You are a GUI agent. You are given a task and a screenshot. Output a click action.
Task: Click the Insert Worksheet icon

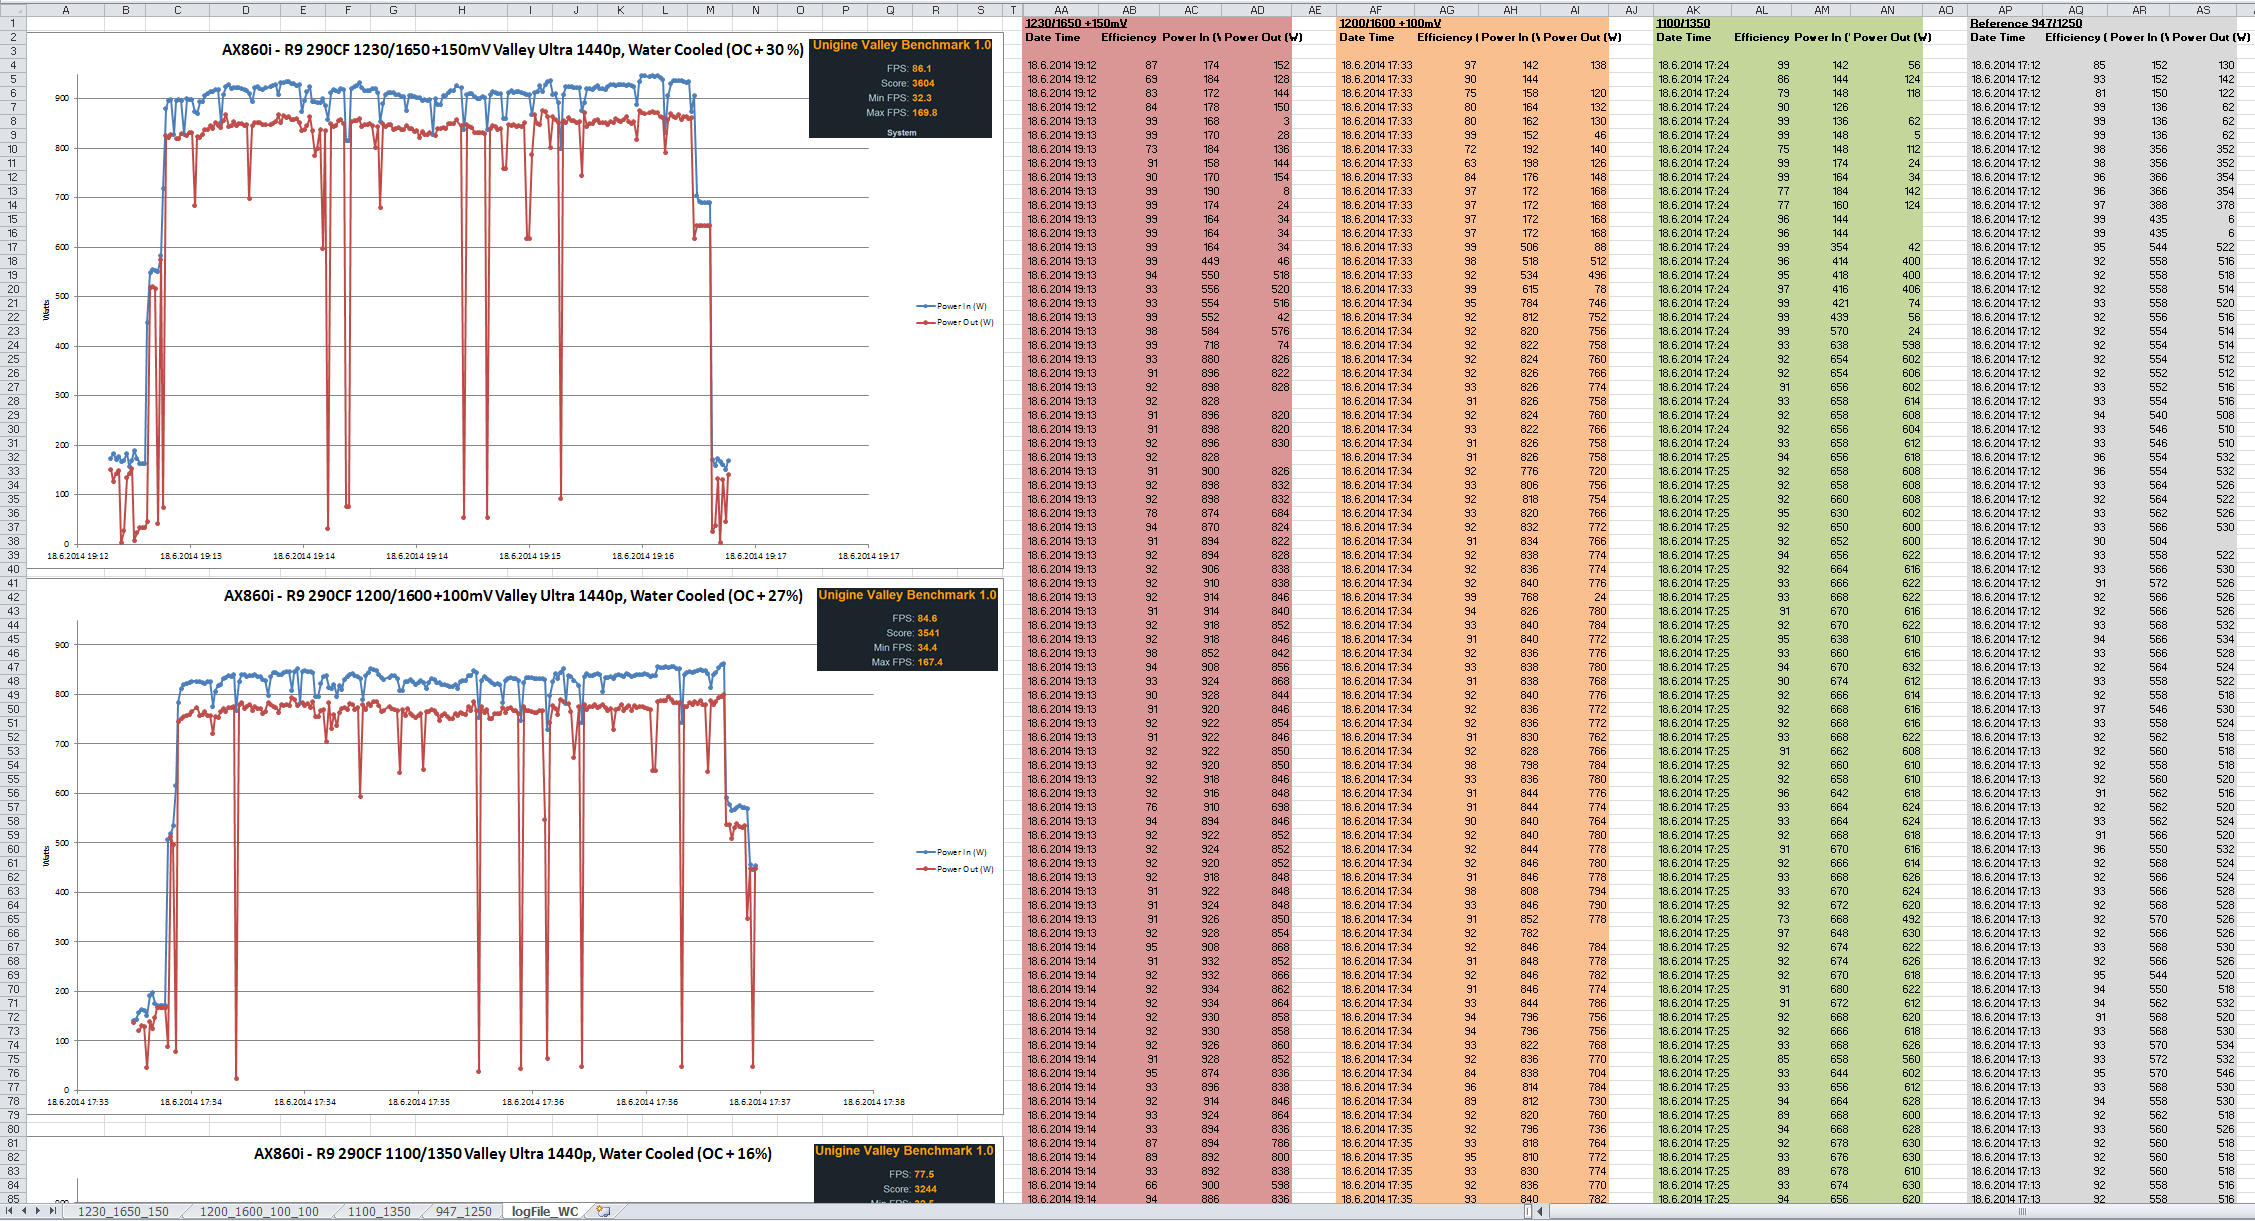(x=603, y=1211)
